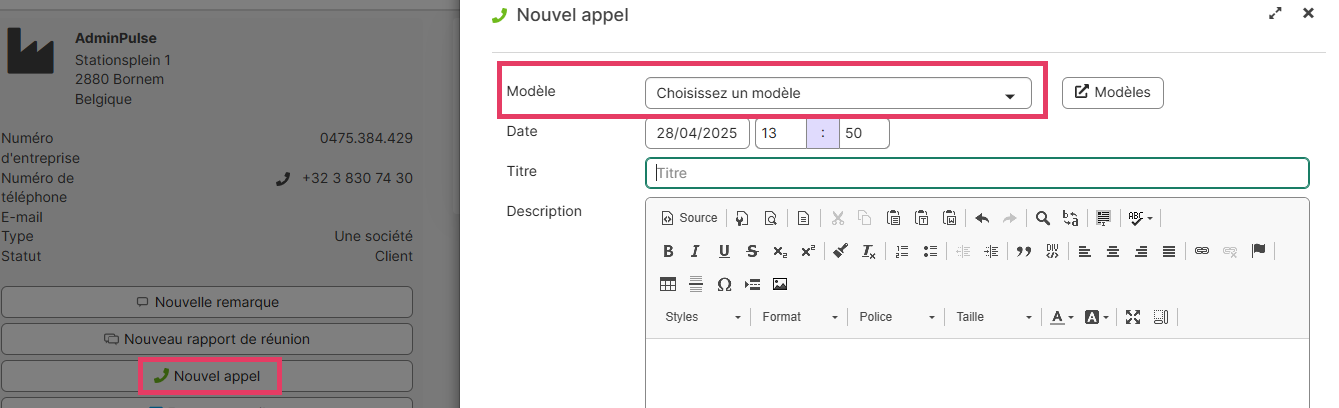Toggle strikethrough formatting
1339x408 pixels.
[752, 251]
